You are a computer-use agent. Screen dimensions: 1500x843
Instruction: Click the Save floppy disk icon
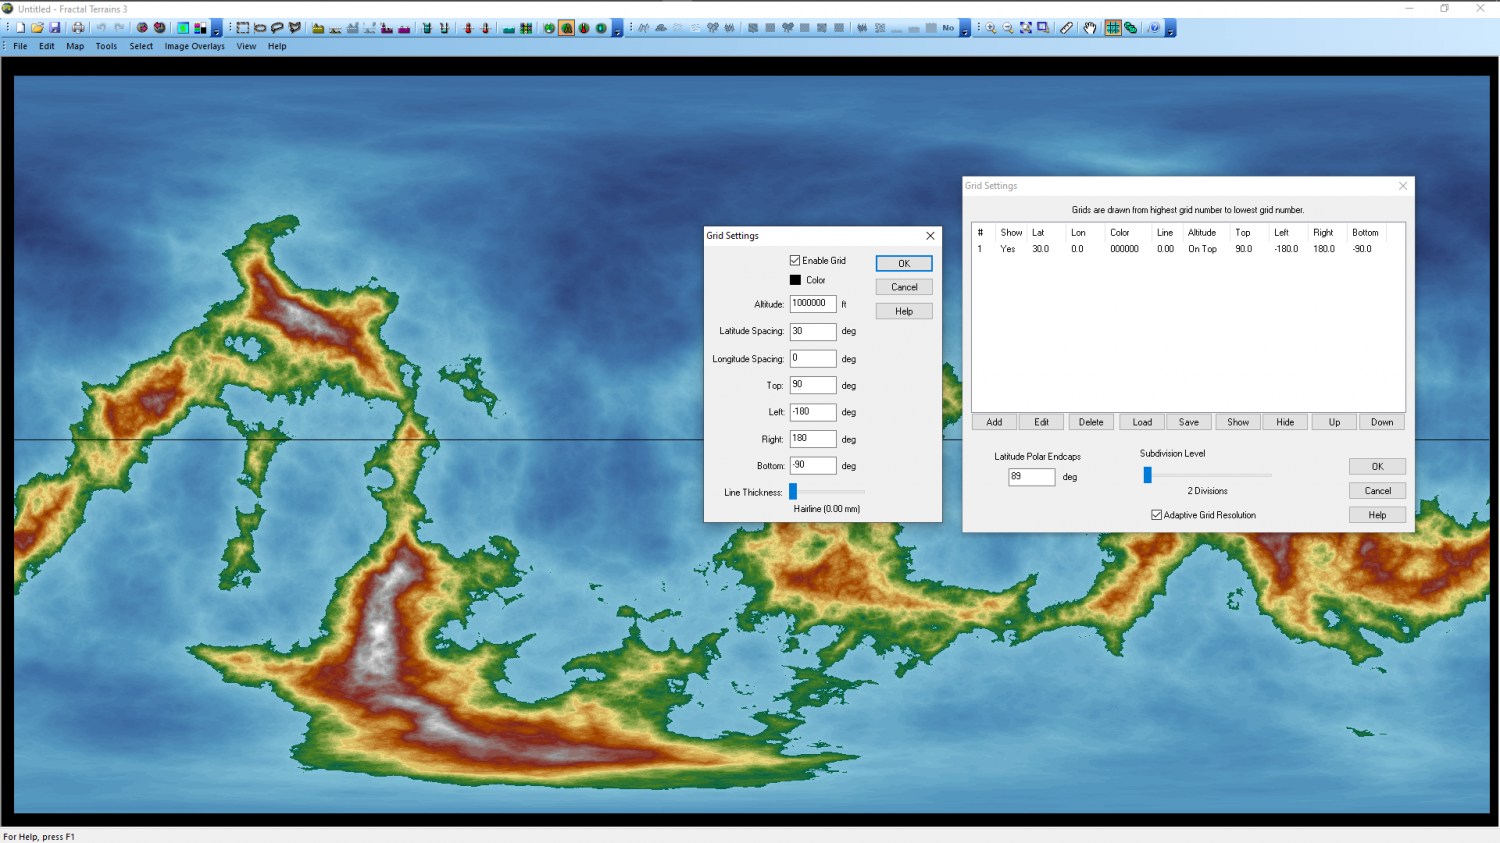[x=55, y=28]
